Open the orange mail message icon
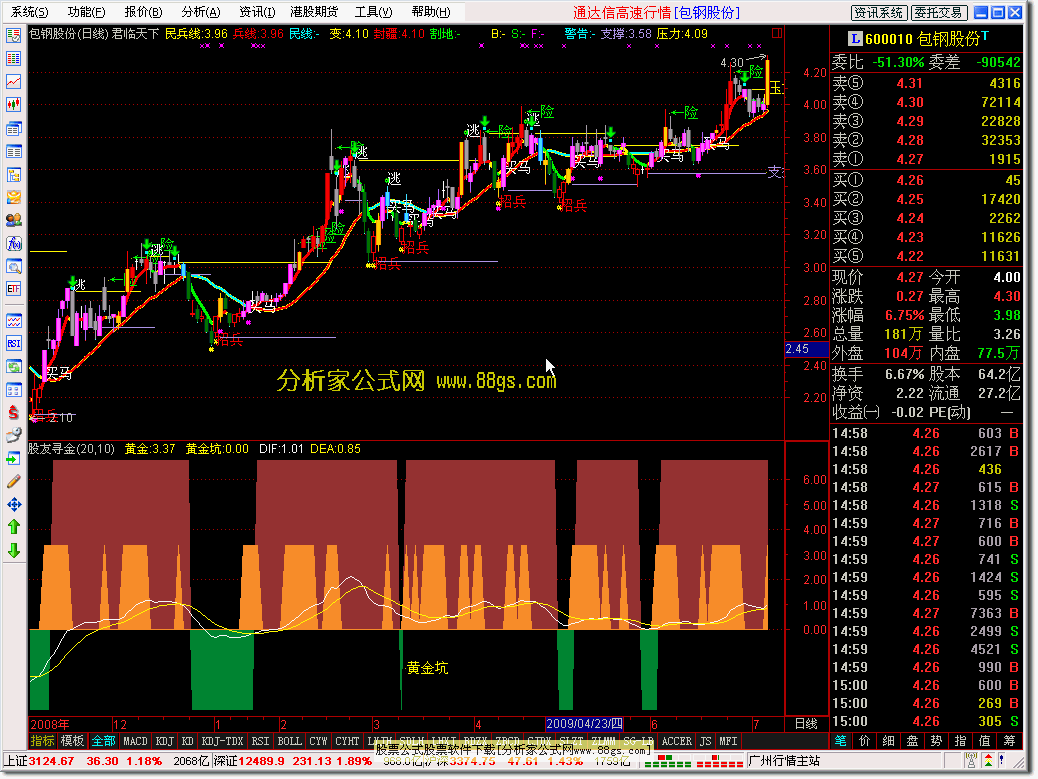Viewport: 1038px width, 779px height. pos(13,197)
